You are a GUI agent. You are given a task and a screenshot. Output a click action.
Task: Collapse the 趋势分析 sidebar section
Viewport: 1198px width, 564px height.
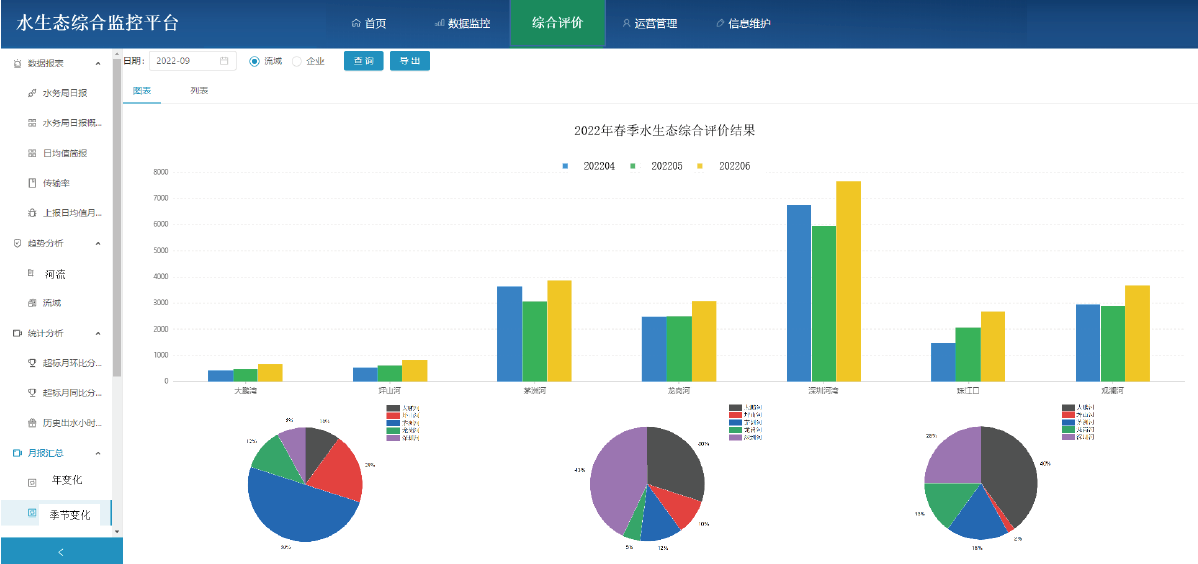pyautogui.click(x=98, y=243)
